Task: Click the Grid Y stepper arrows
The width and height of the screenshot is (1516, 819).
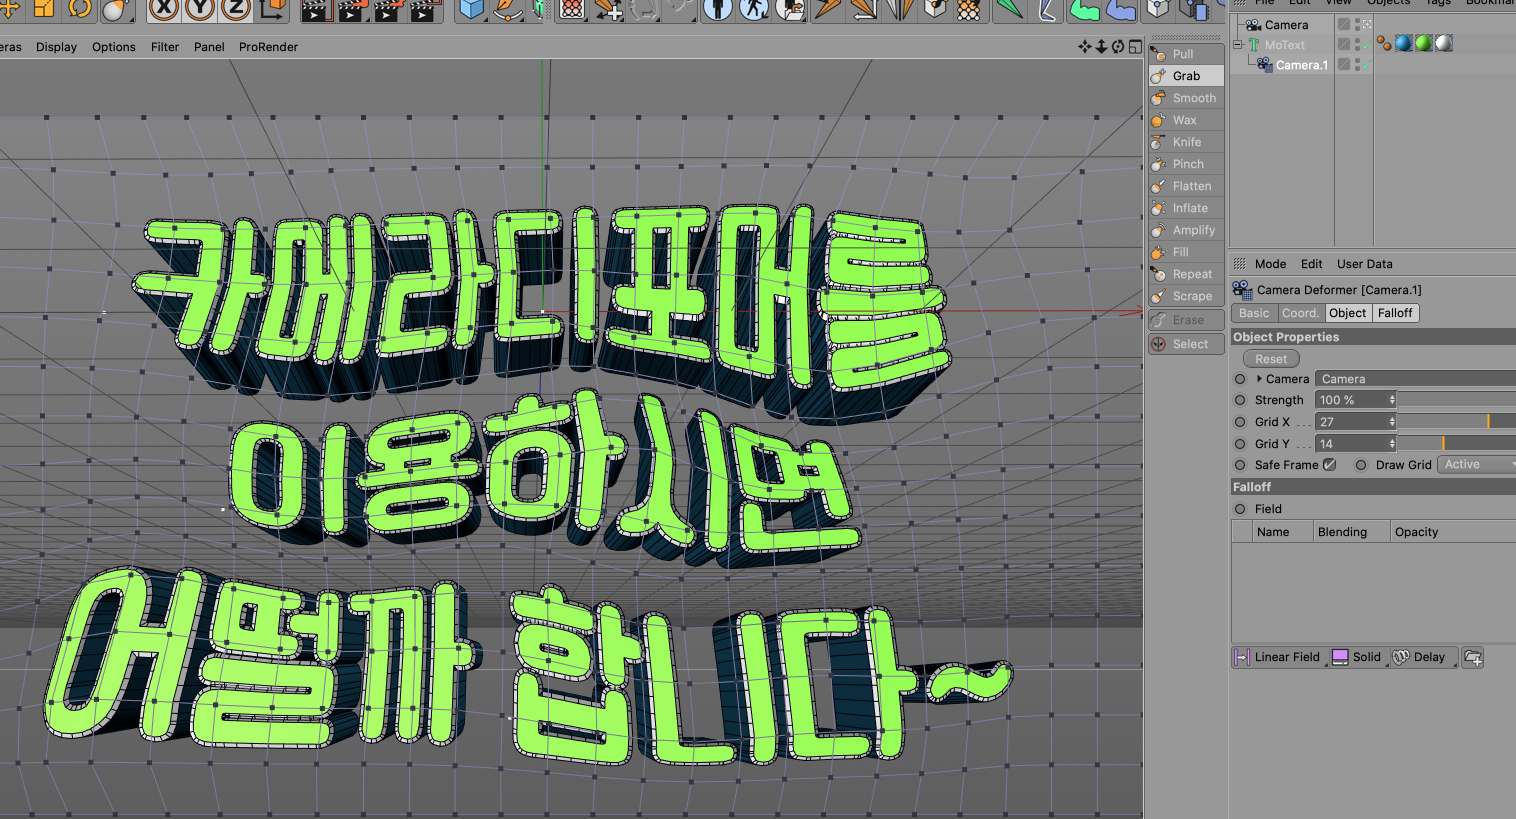Action: click(x=1392, y=444)
